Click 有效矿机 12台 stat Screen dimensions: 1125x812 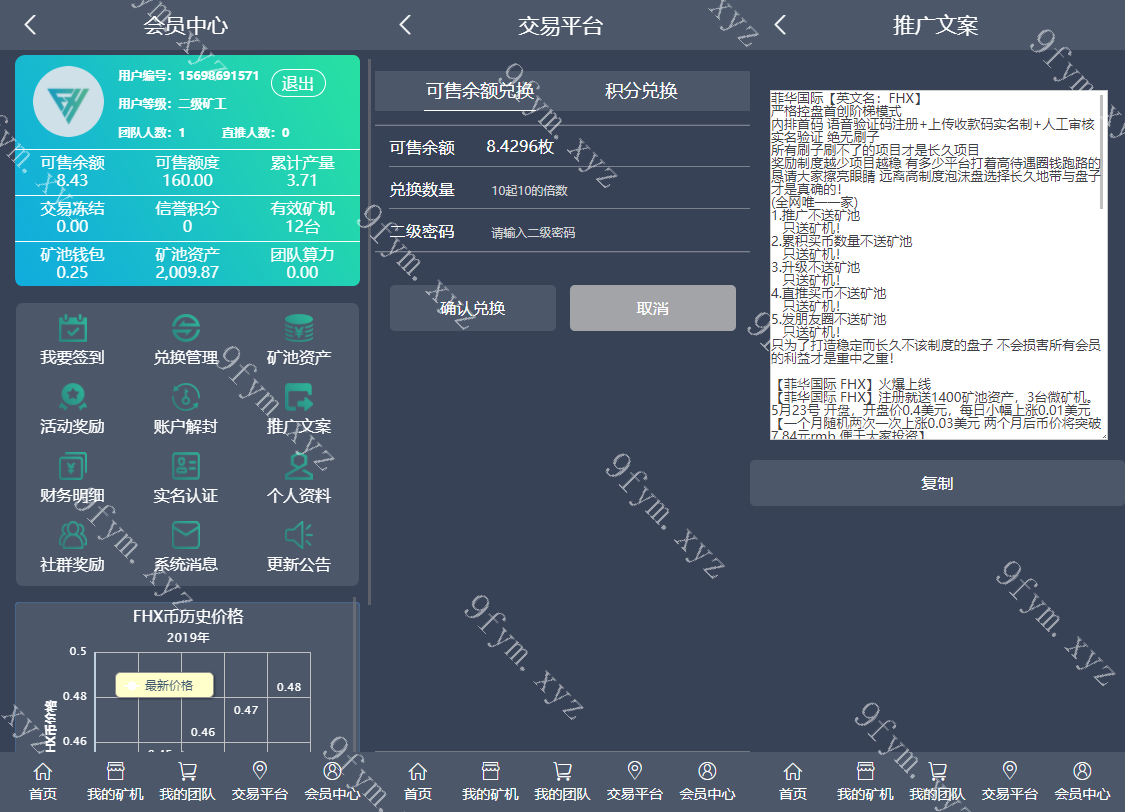tap(302, 217)
